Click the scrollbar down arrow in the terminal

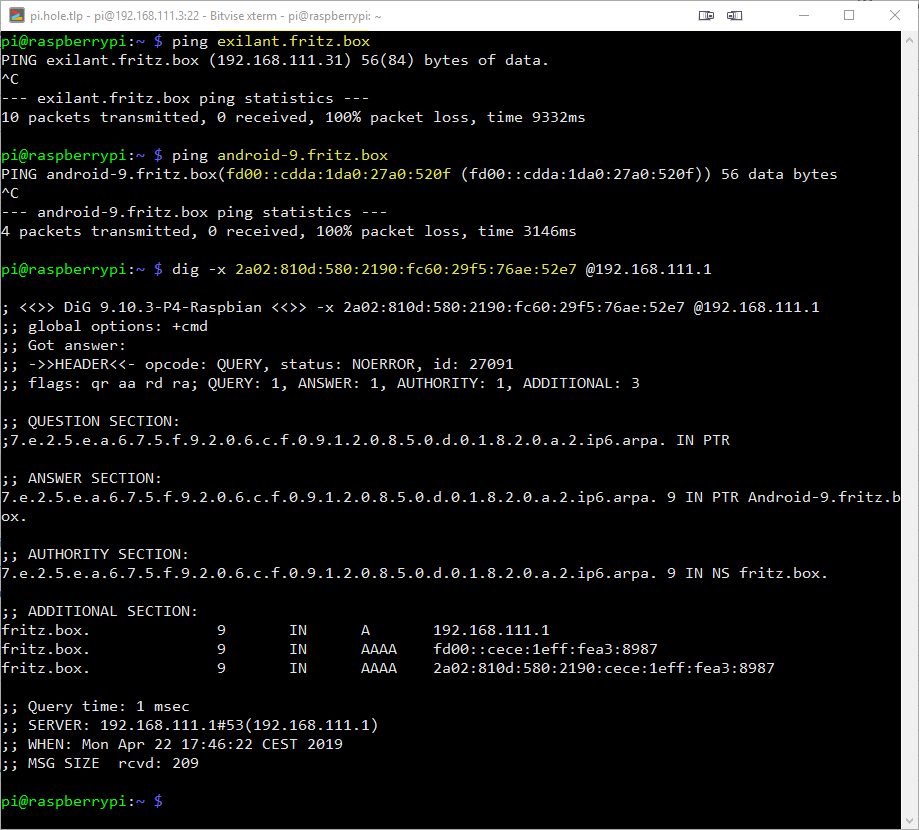[x=910, y=821]
